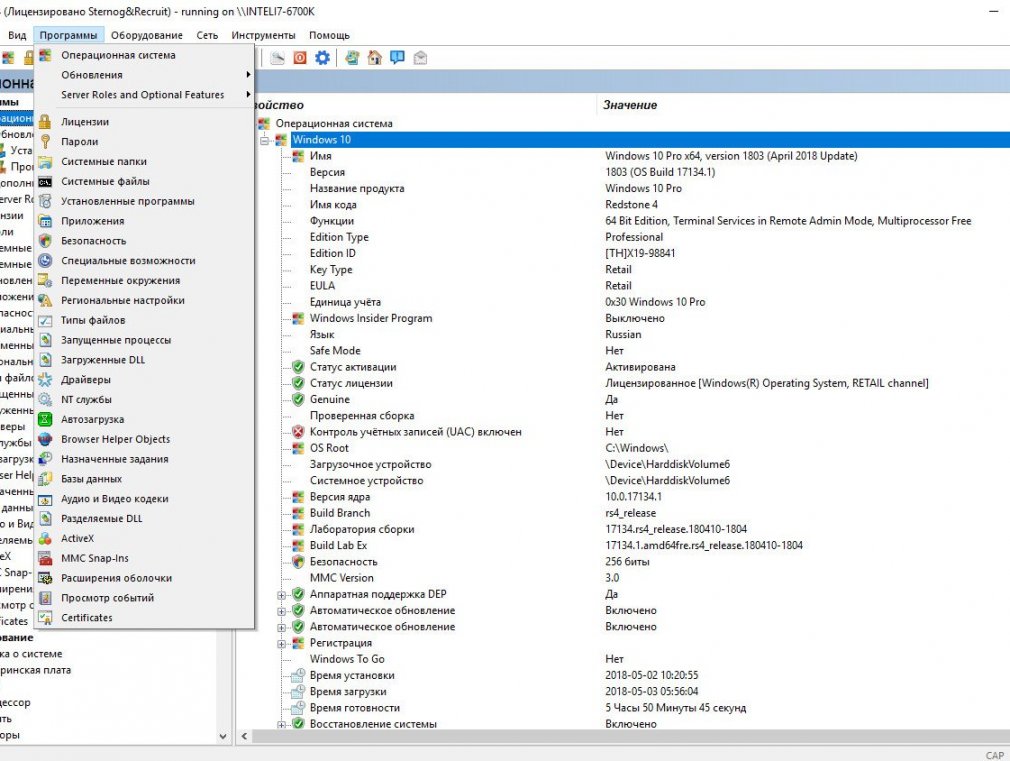
Task: Select Переменные окружения menu entry
Action: (144, 281)
